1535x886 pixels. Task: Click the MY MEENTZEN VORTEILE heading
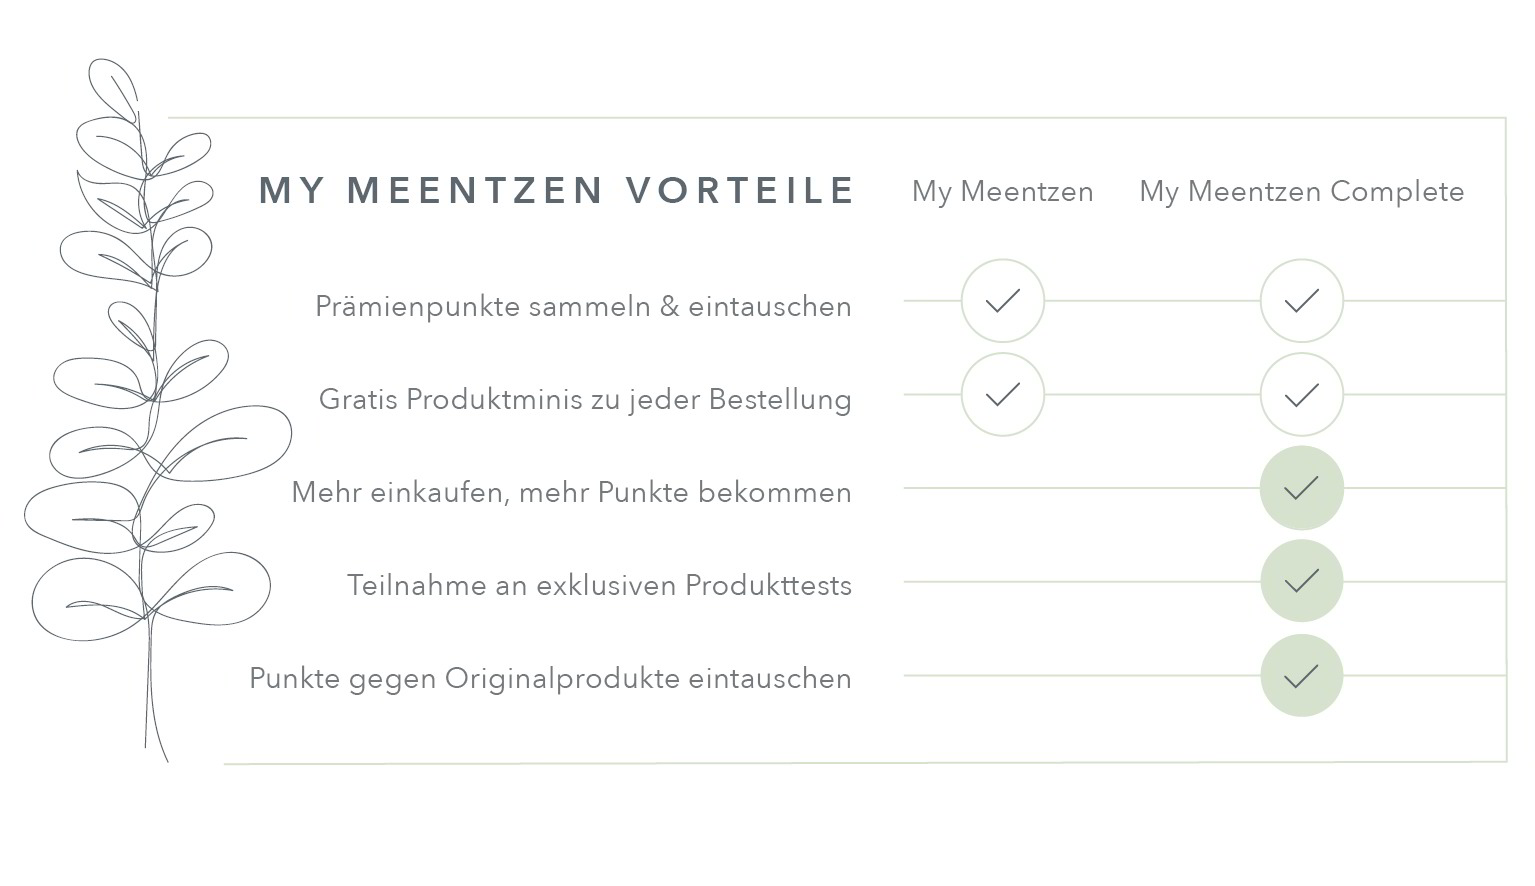tap(557, 190)
